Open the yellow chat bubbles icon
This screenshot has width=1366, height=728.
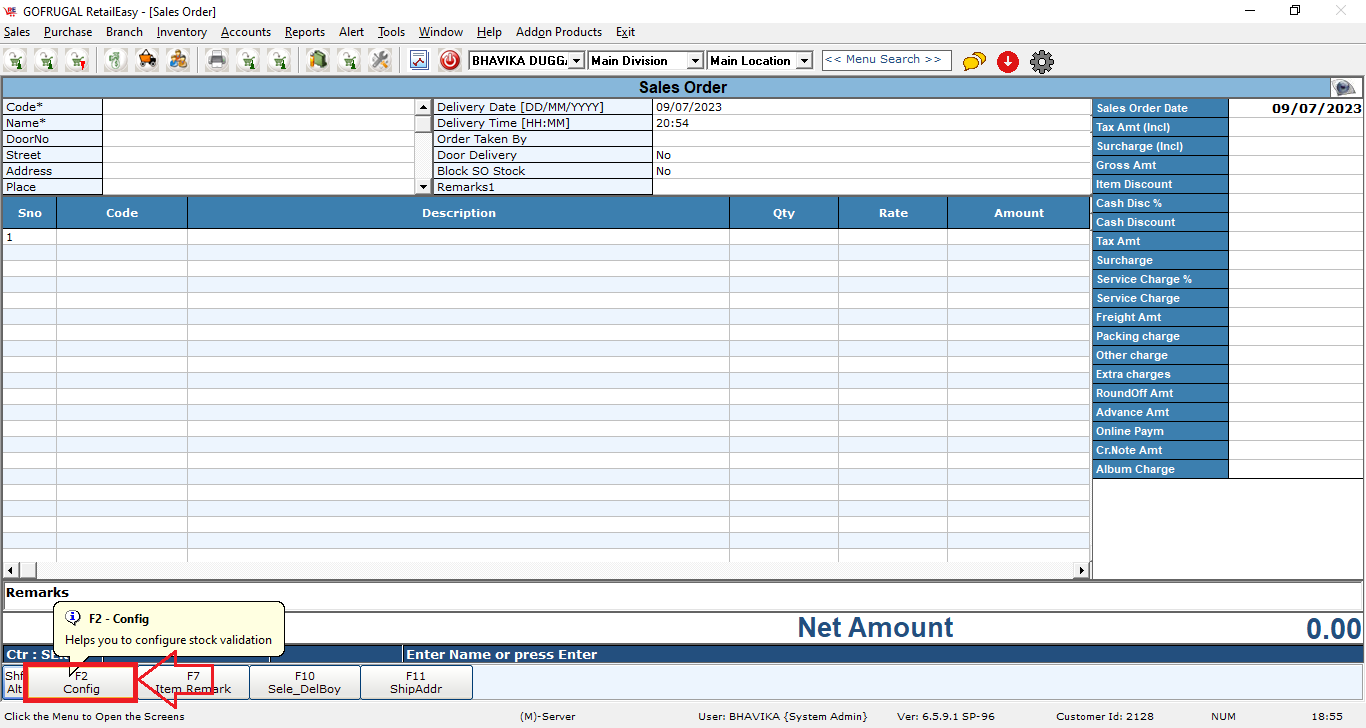974,62
